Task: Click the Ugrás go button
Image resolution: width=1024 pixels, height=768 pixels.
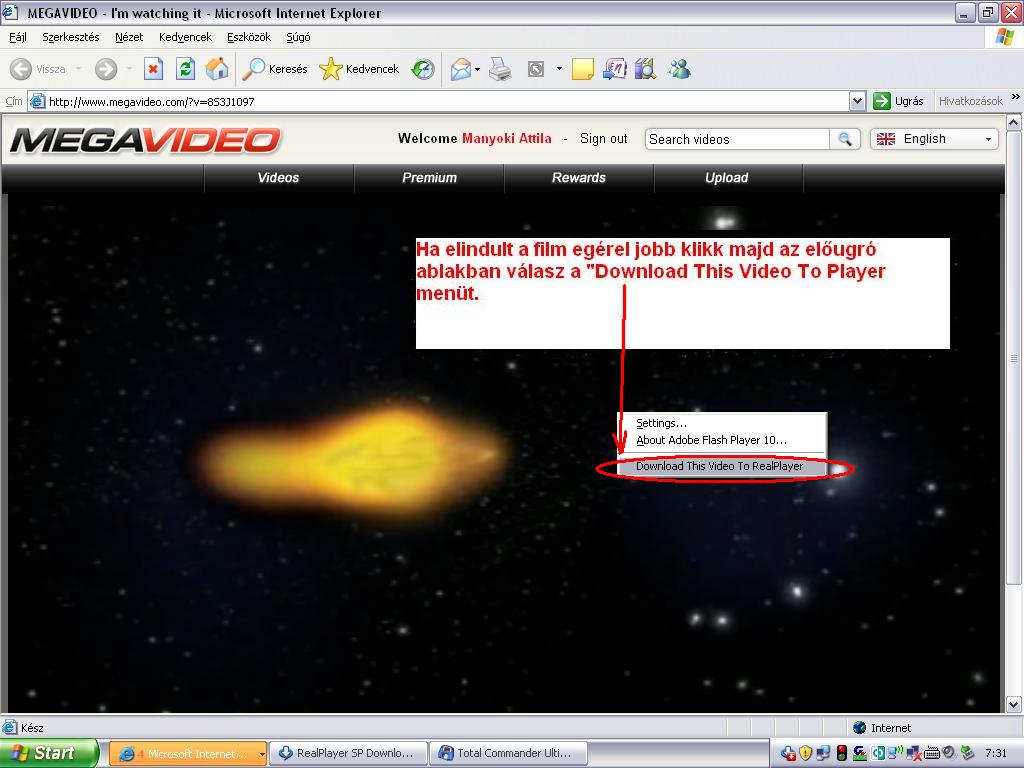Action: pyautogui.click(x=899, y=101)
